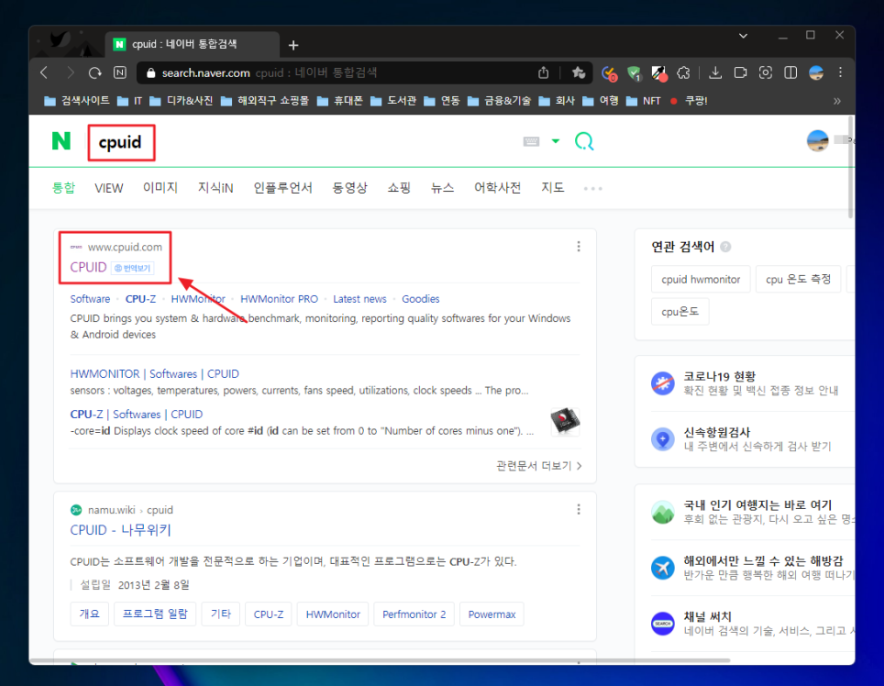Expand the search history dropdown arrow
884x686 pixels.
[x=555, y=141]
